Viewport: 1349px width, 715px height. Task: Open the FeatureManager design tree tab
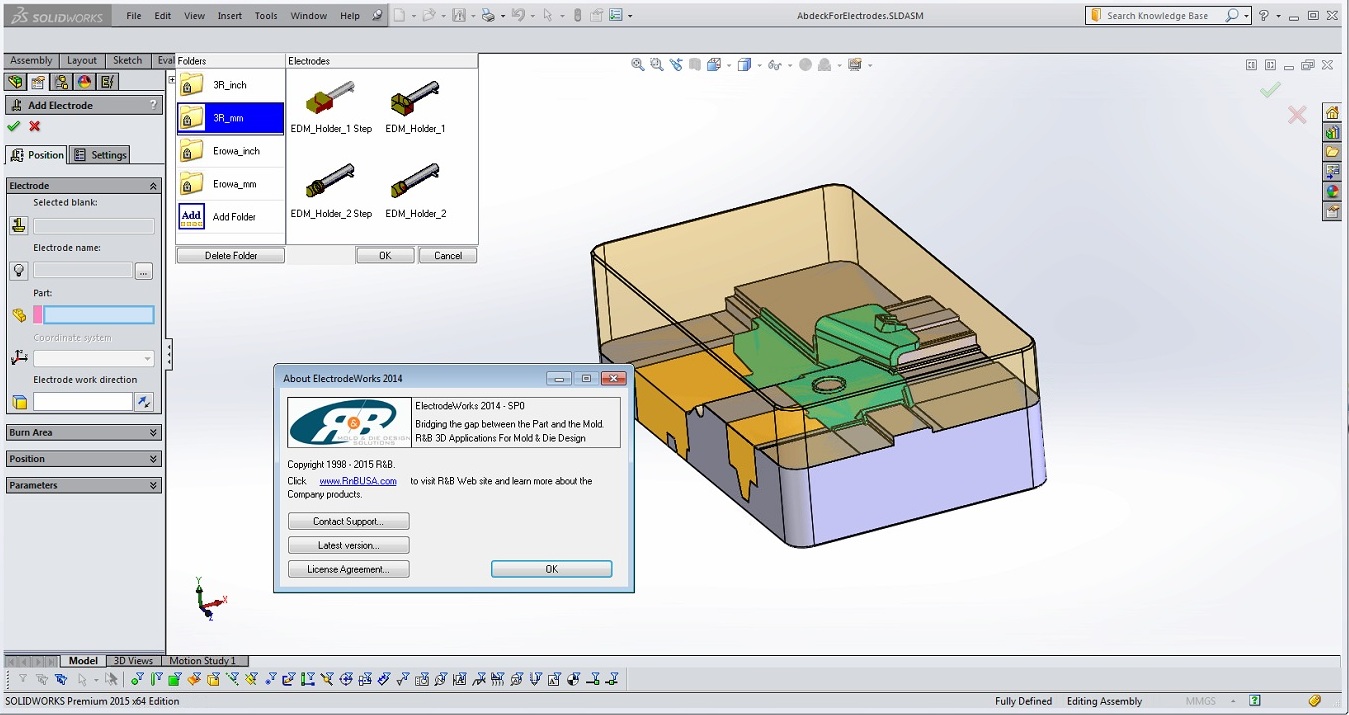(x=15, y=82)
